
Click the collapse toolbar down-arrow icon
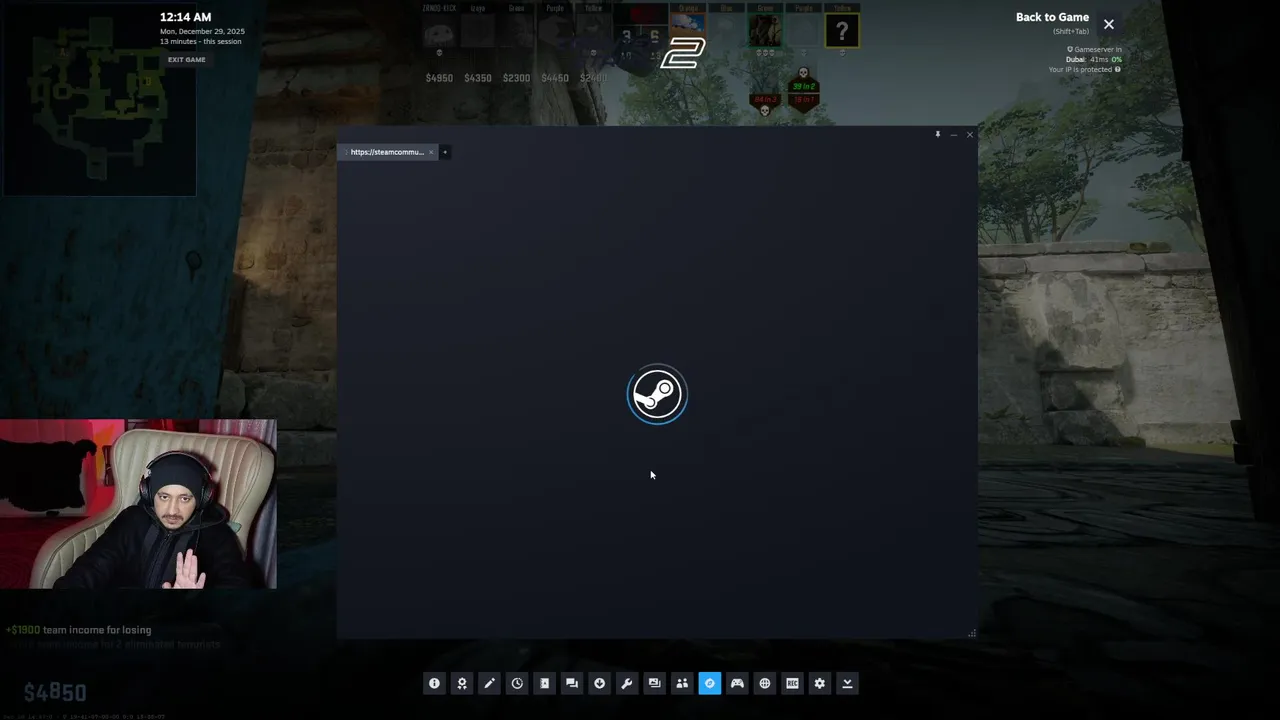pyautogui.click(x=847, y=683)
